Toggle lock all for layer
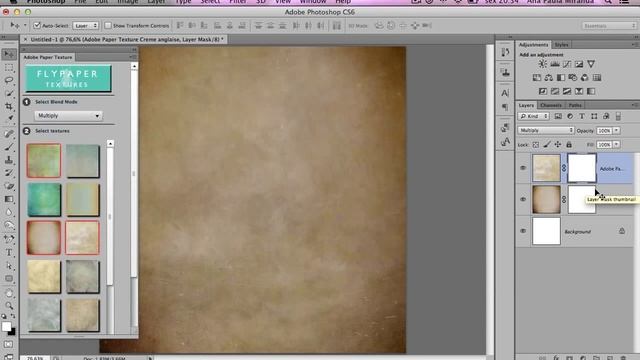The width and height of the screenshot is (640, 360). tap(569, 144)
